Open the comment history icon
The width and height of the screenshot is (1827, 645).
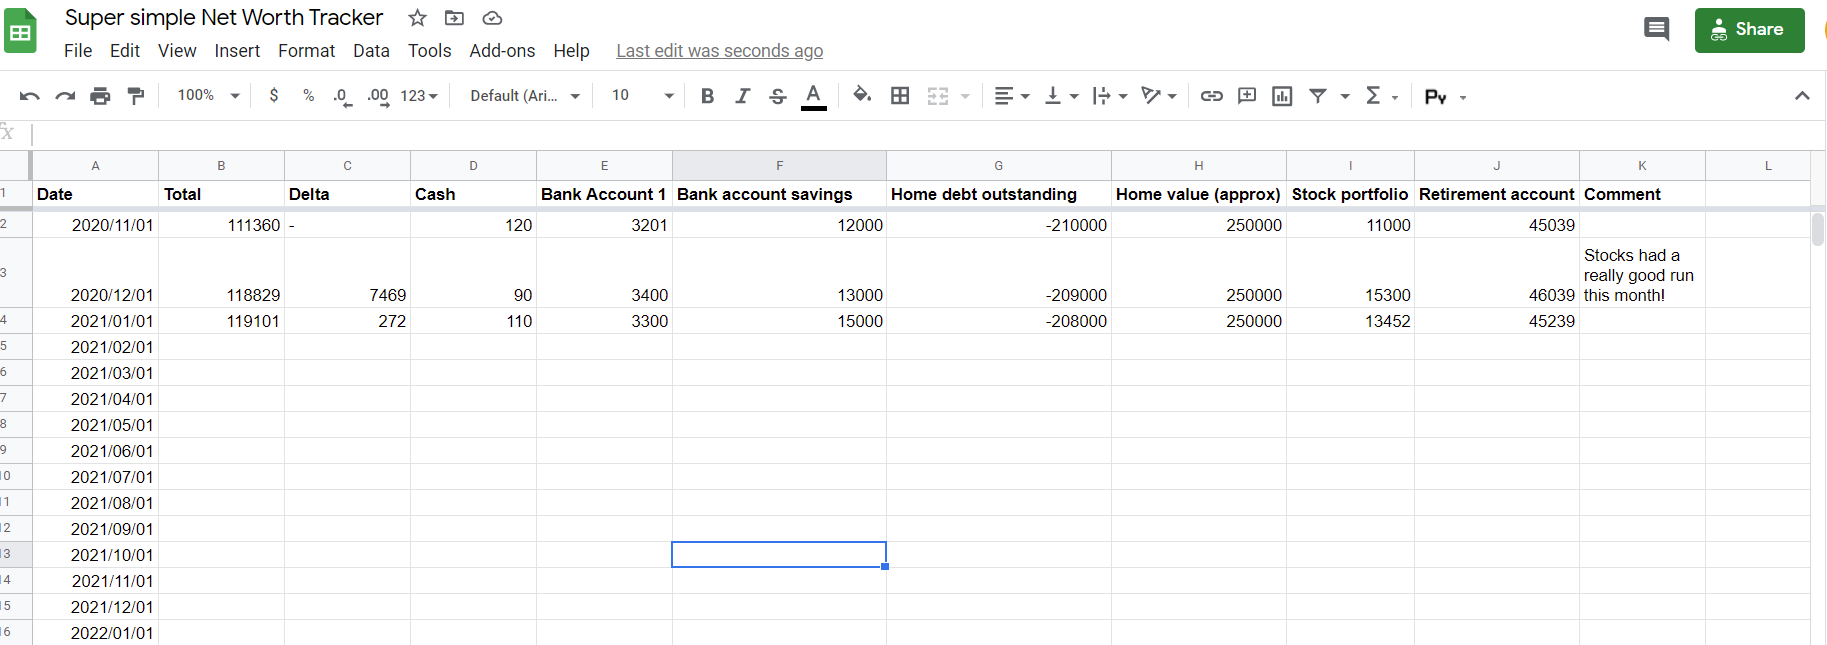tap(1656, 29)
